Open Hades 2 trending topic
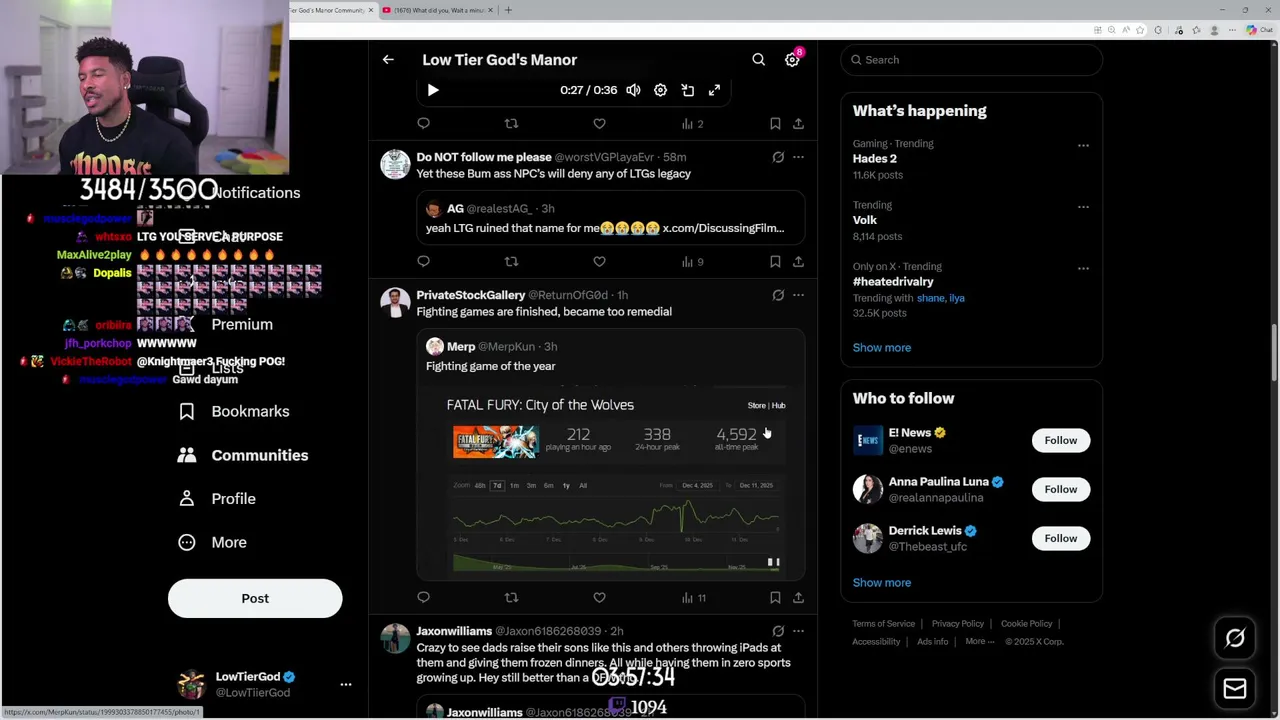This screenshot has height=720, width=1280. click(875, 159)
